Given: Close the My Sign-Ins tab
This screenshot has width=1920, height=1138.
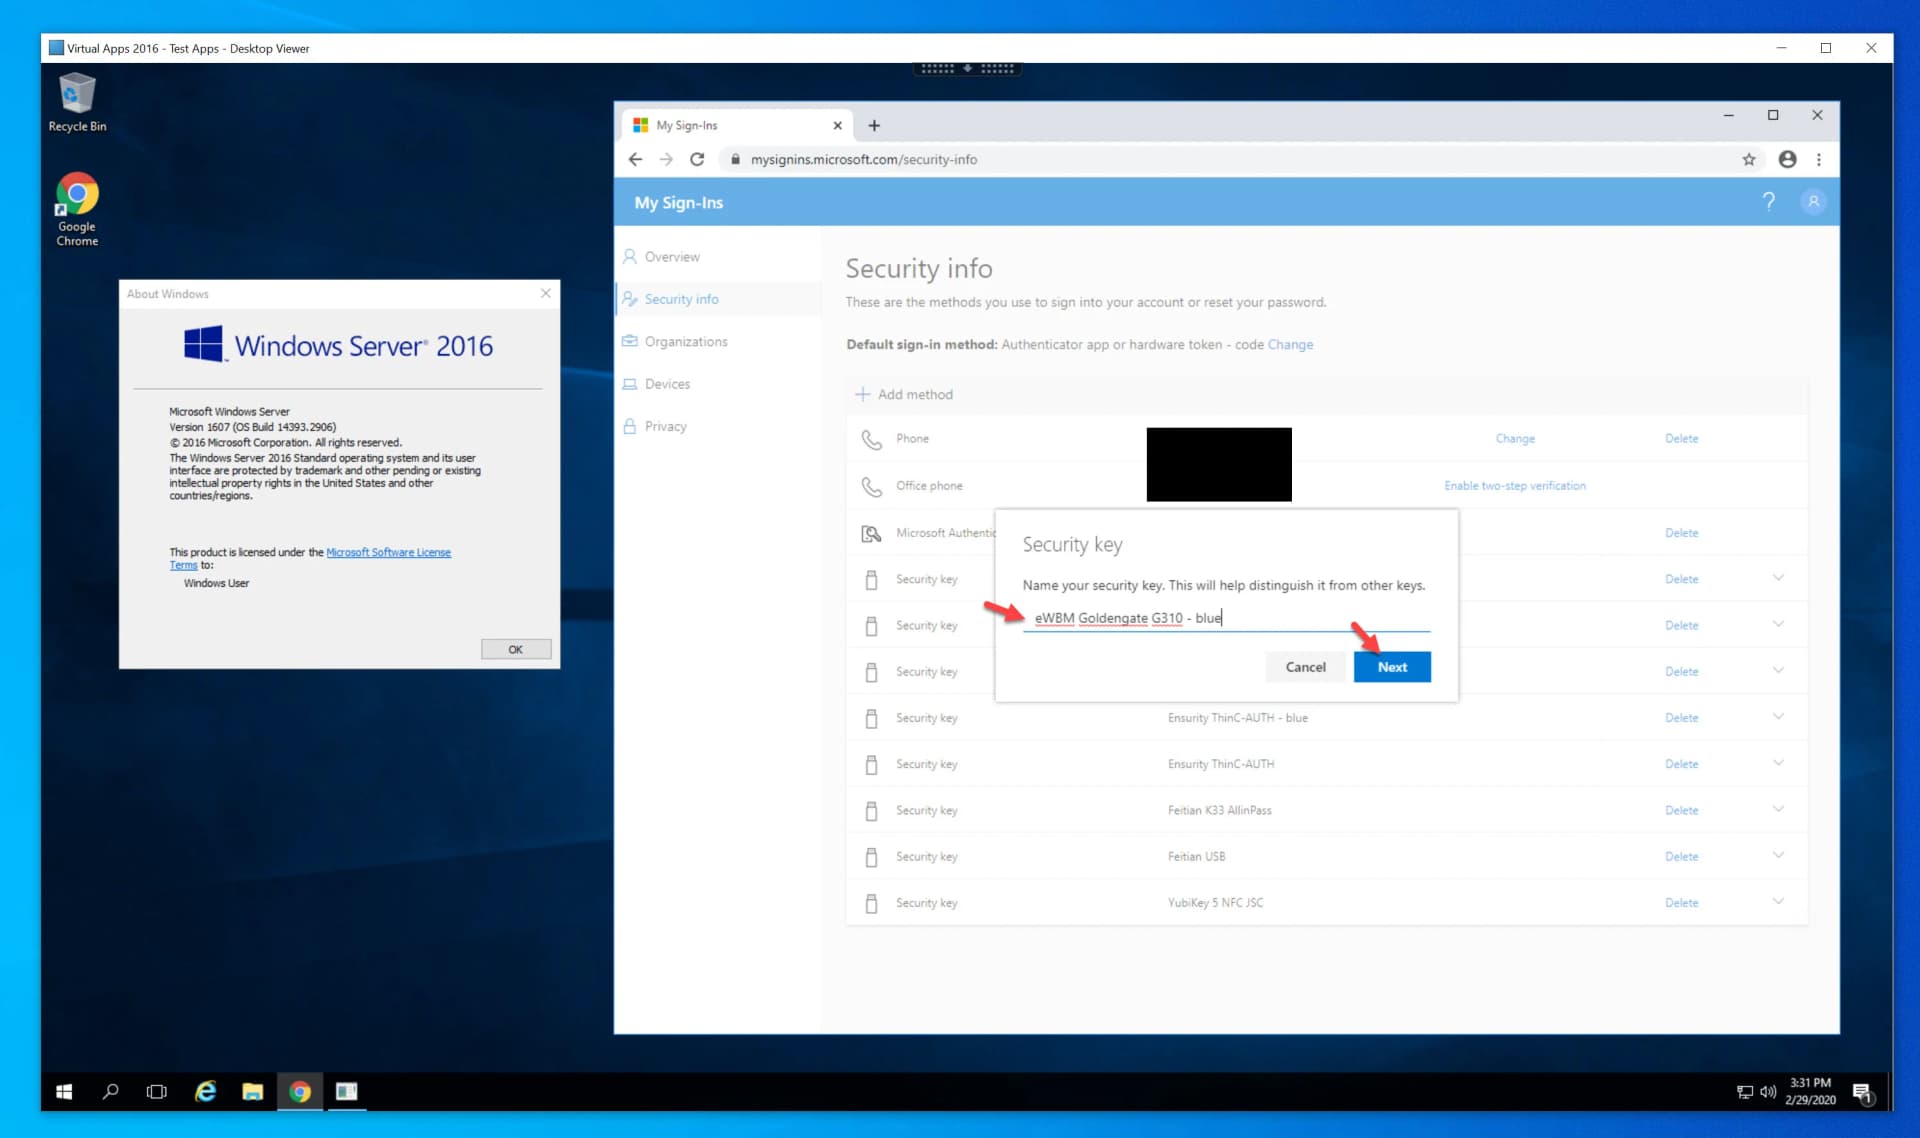Looking at the screenshot, I should (837, 125).
